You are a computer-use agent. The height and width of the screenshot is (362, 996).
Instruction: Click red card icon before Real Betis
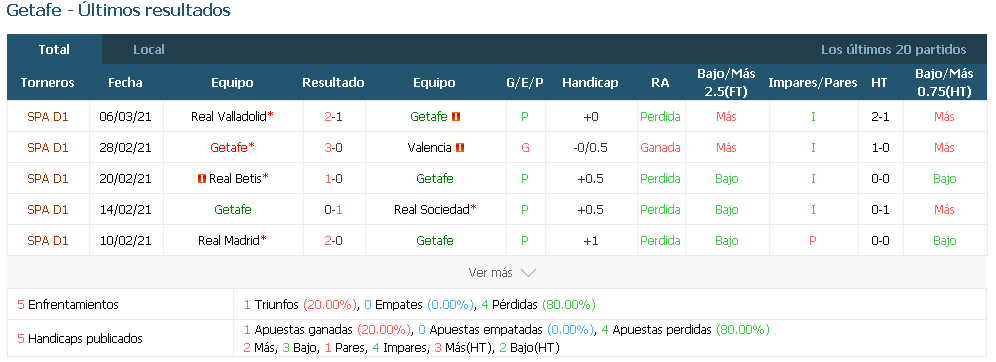(x=202, y=179)
